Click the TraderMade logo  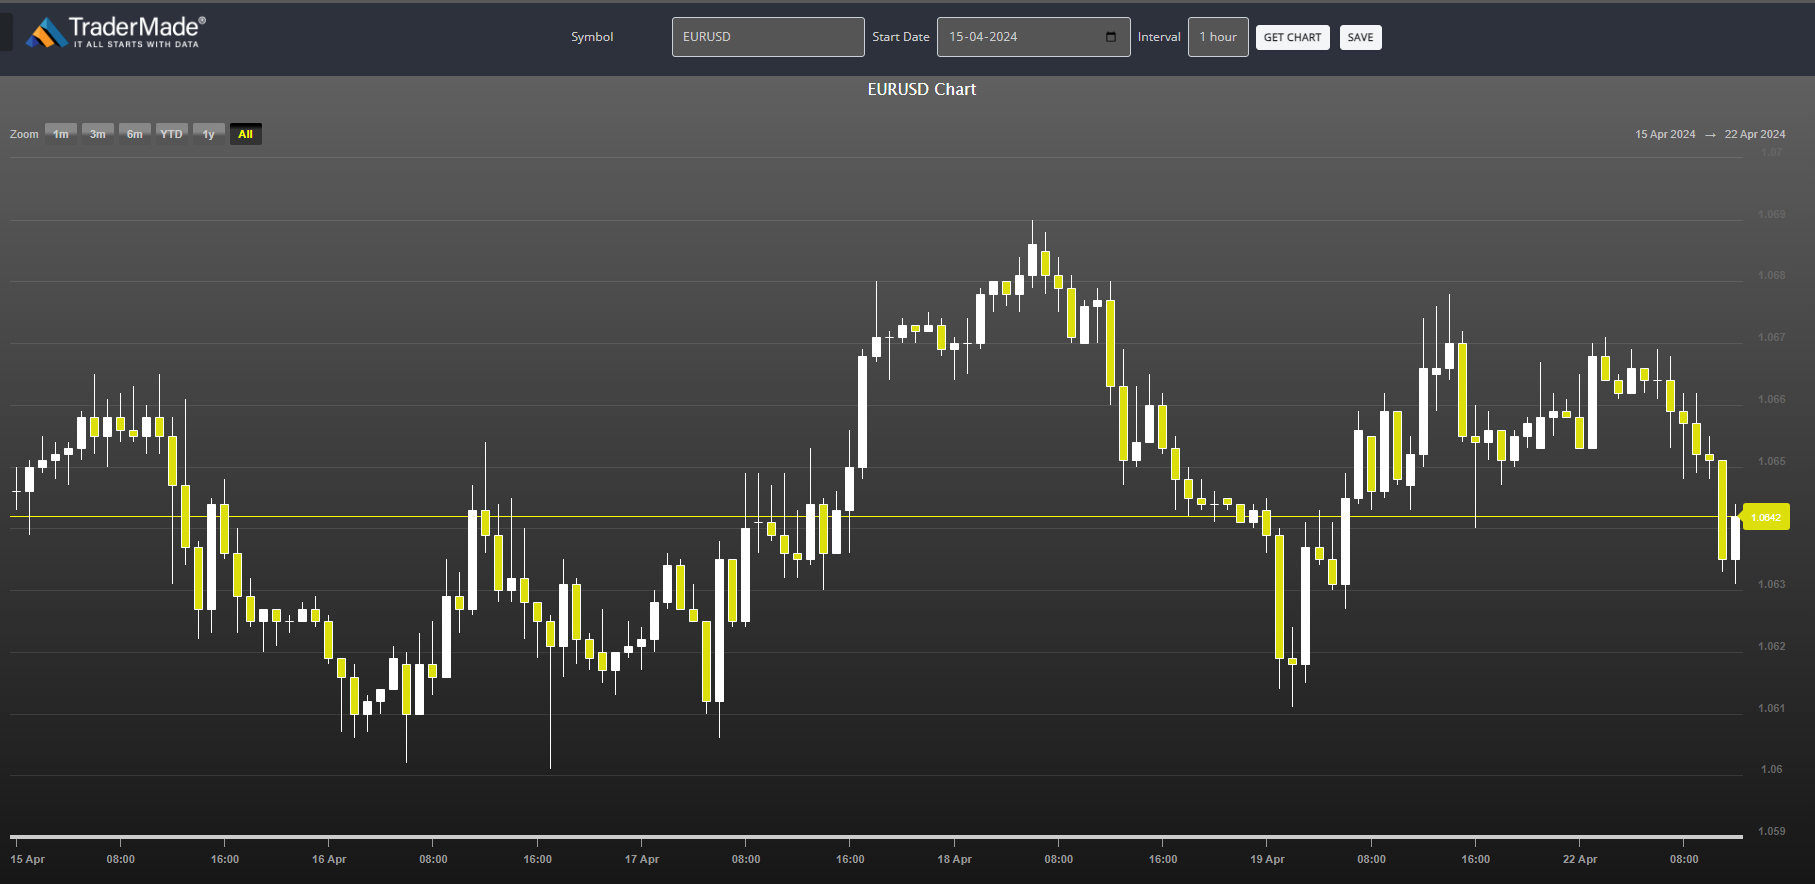(x=116, y=33)
